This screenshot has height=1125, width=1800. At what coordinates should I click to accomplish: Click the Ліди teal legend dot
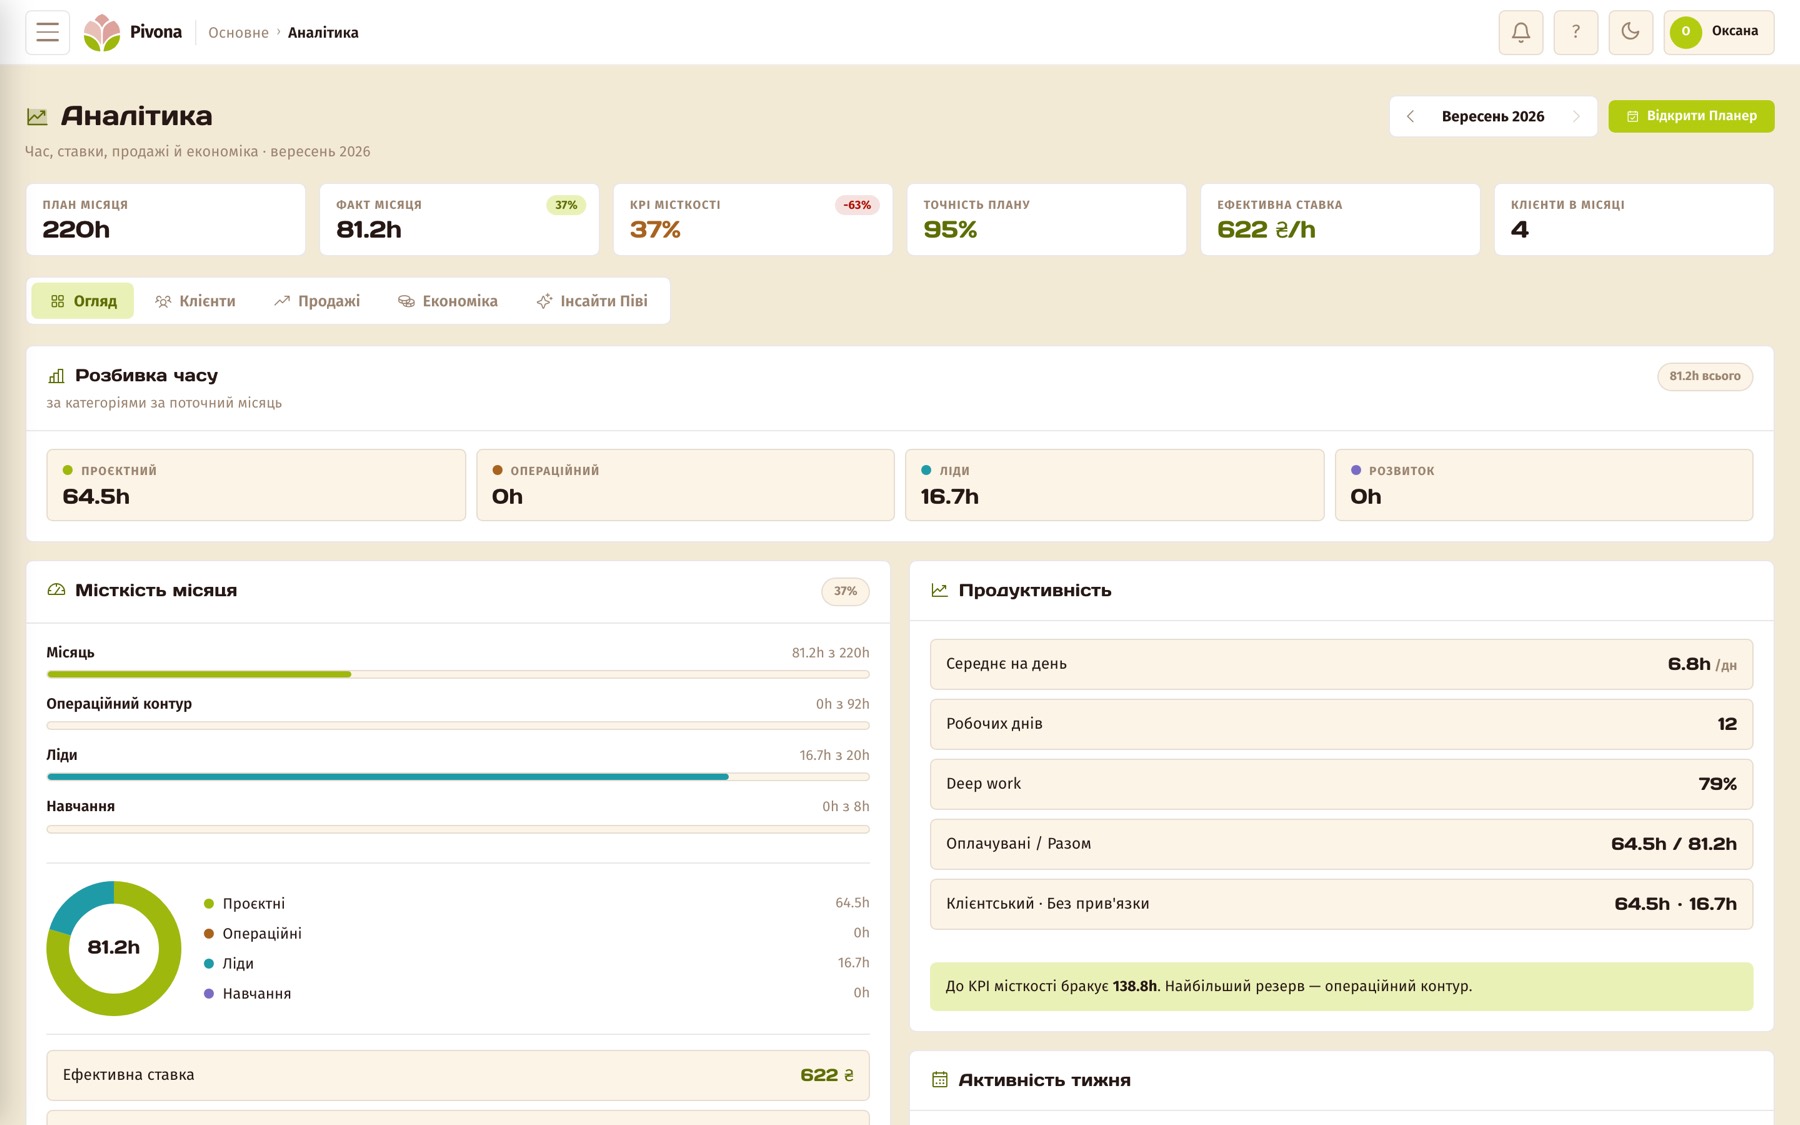tap(209, 964)
